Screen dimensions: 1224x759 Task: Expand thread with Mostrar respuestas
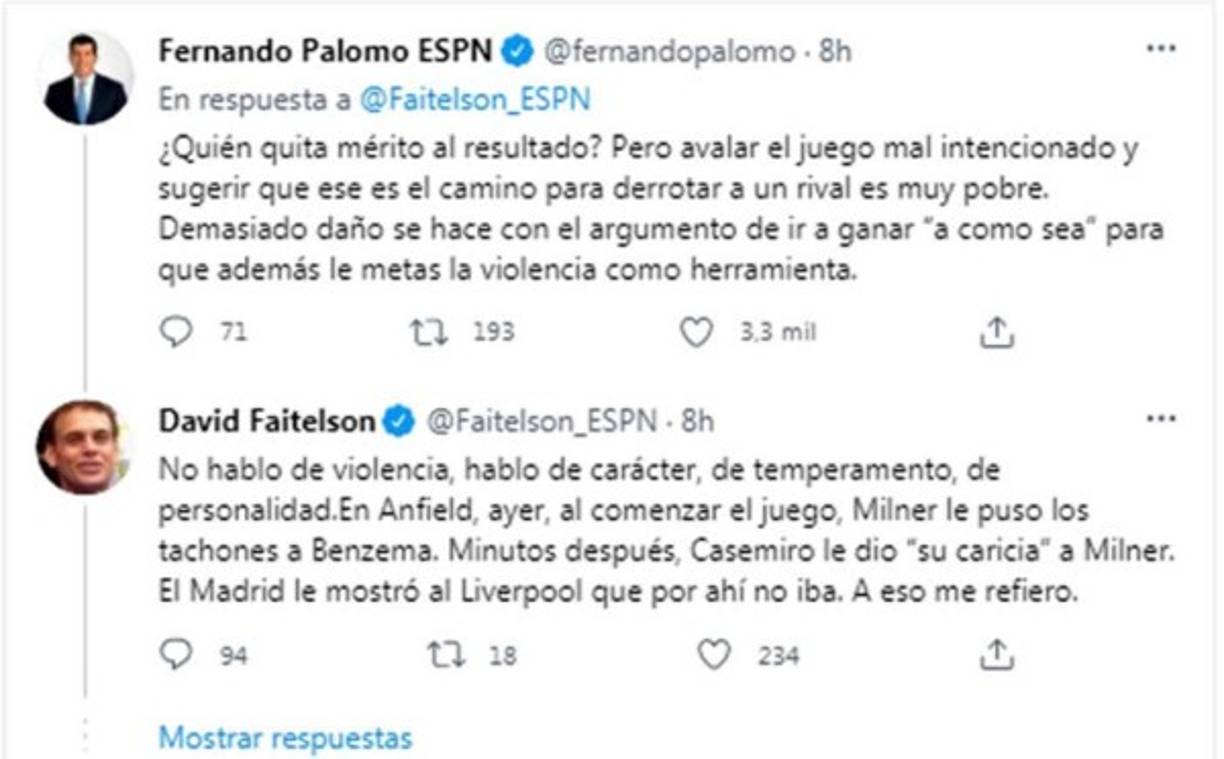pyautogui.click(x=285, y=738)
